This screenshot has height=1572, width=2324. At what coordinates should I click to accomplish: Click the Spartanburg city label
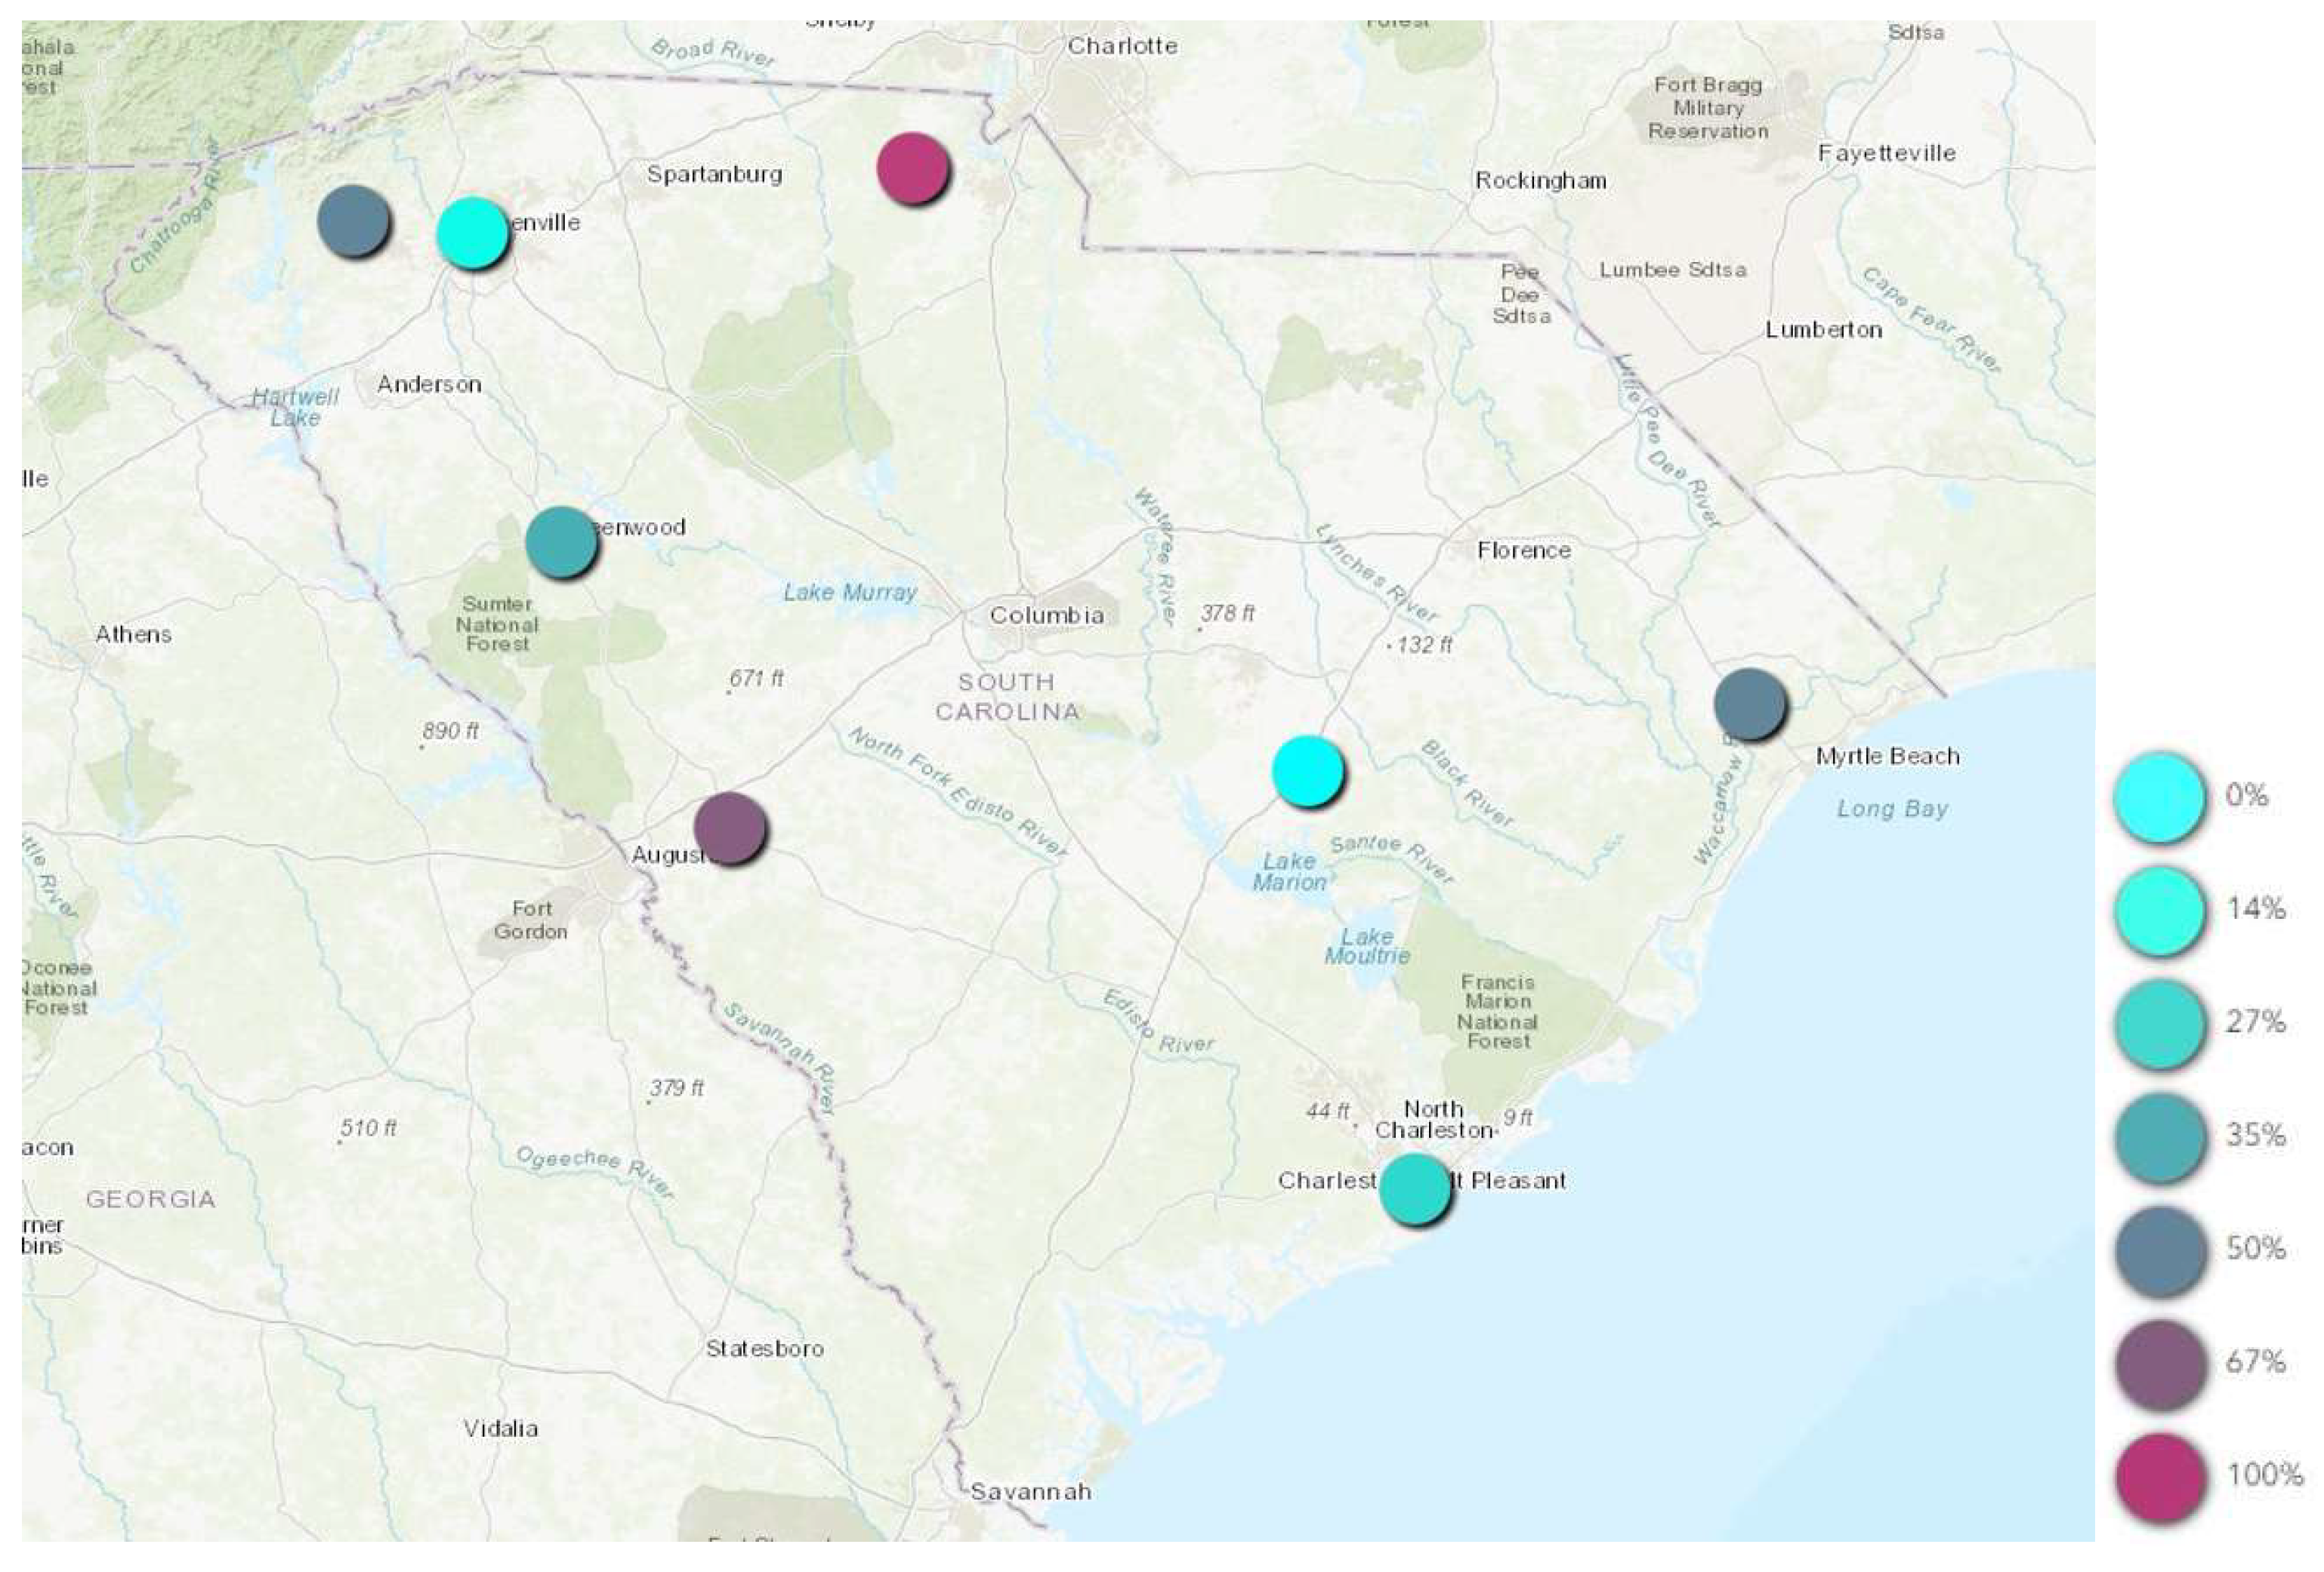point(714,174)
